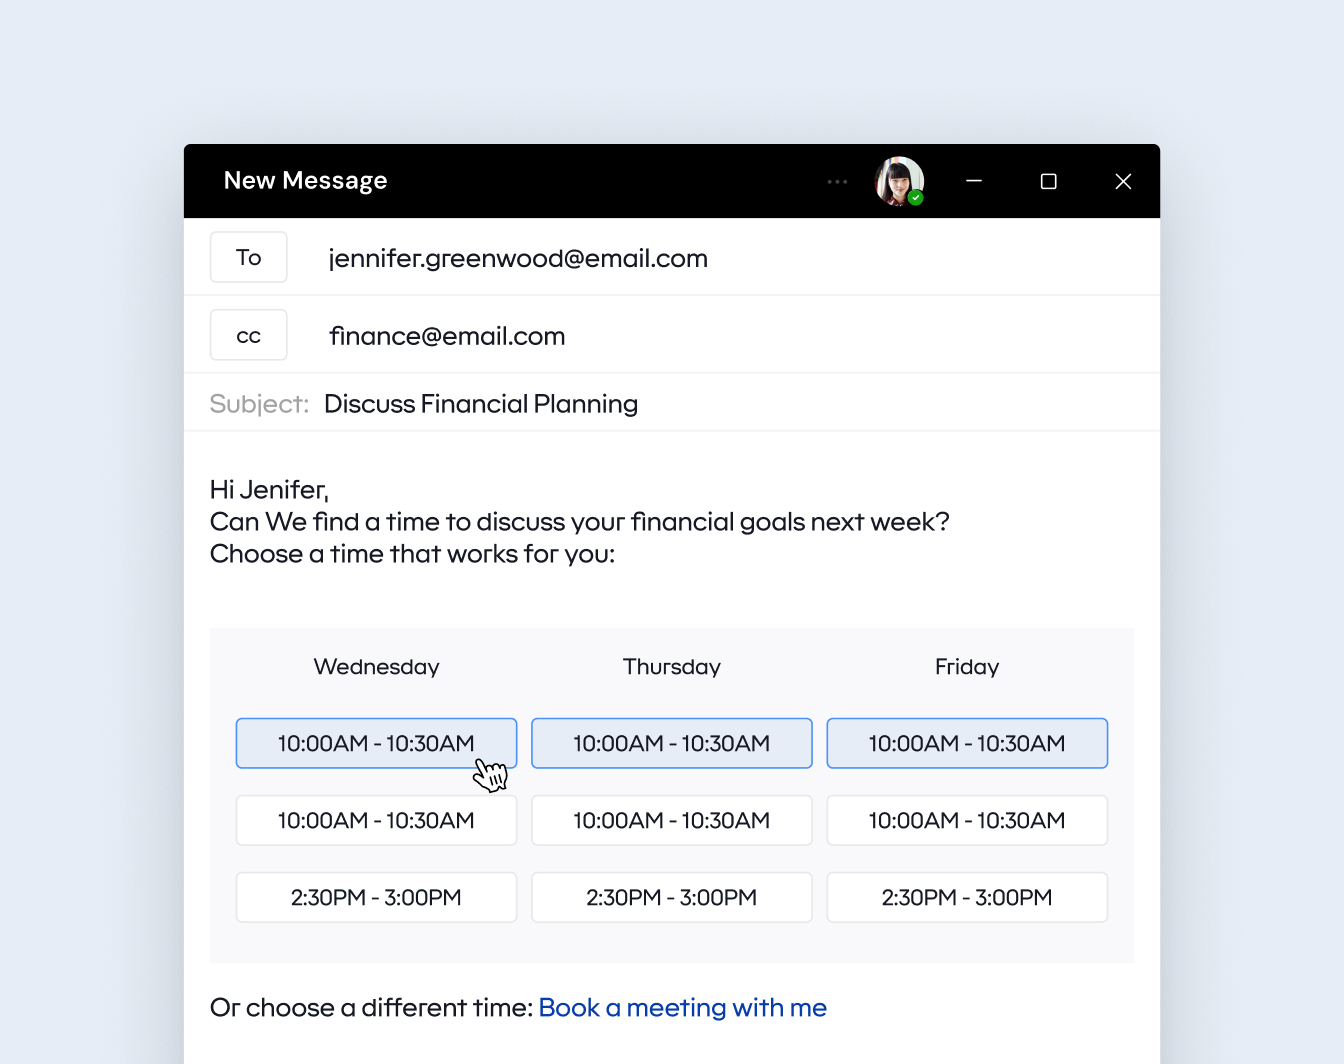
Task: Pick the Wednesday 2:30PM - 3:00PM slot
Action: (x=376, y=897)
